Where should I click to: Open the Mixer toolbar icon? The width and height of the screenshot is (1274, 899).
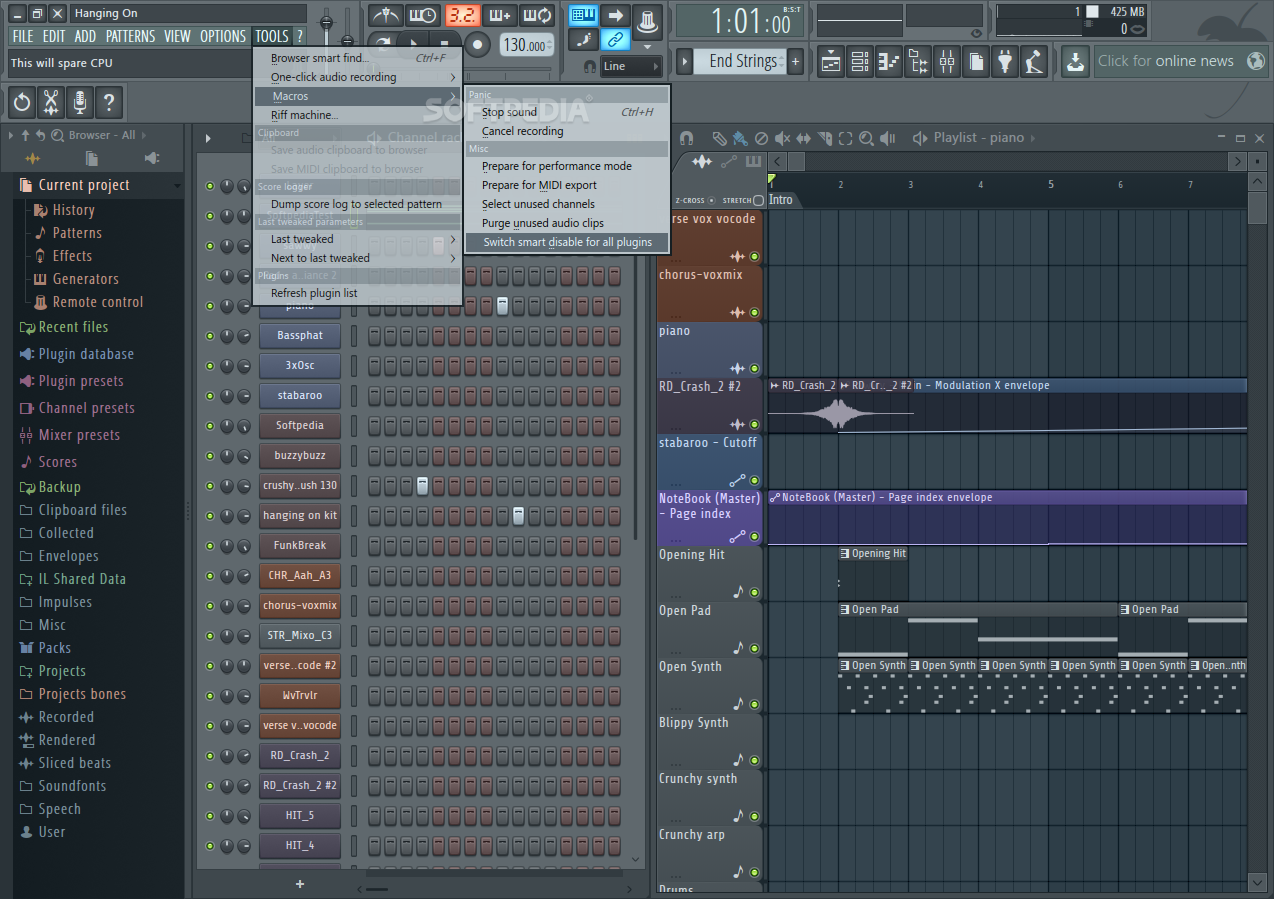pos(947,61)
